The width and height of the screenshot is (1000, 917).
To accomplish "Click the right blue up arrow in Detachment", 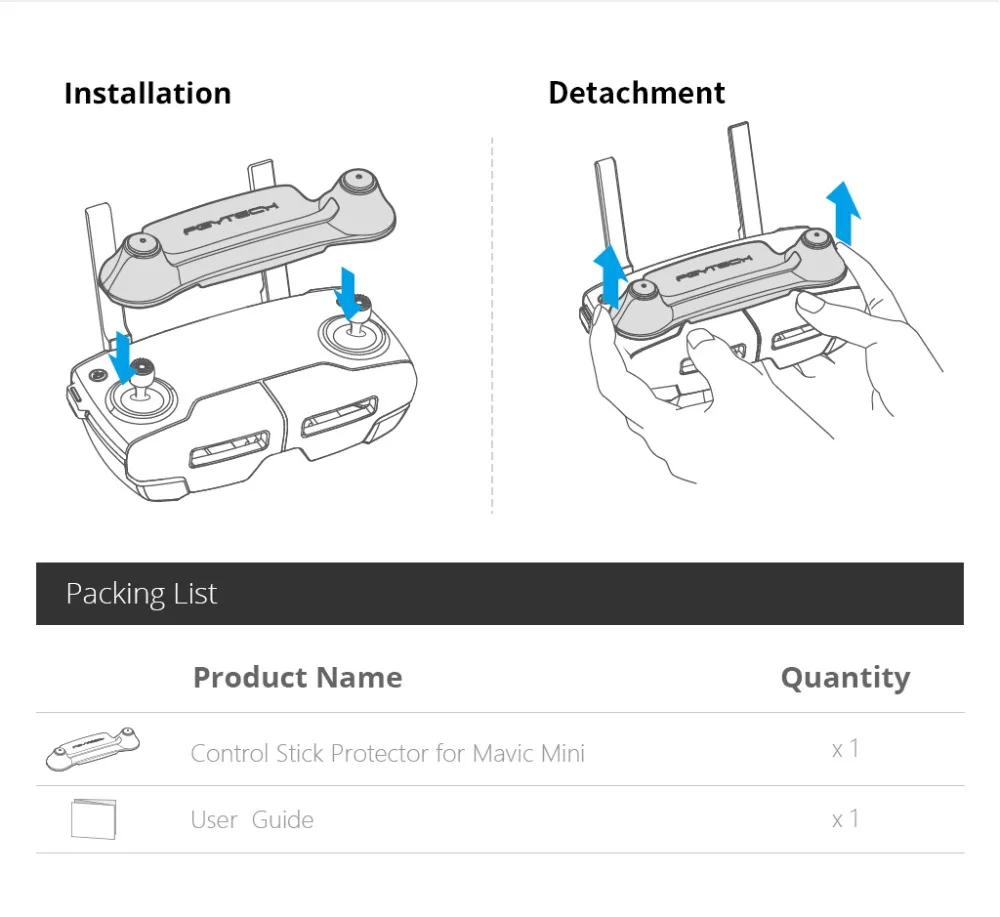I will point(844,213).
